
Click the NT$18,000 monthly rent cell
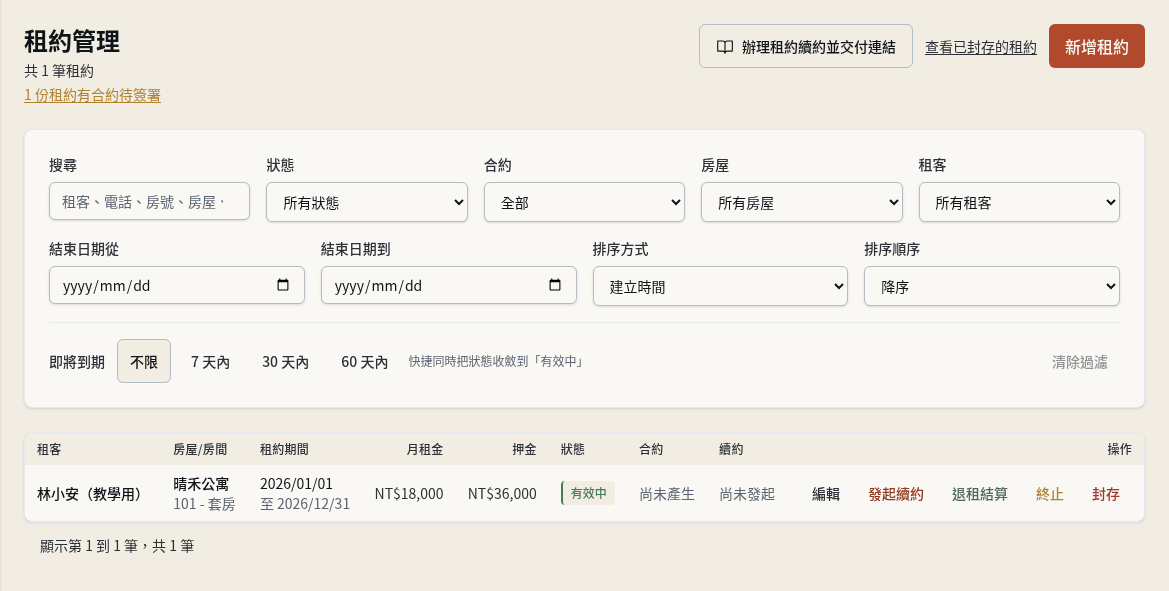[409, 493]
